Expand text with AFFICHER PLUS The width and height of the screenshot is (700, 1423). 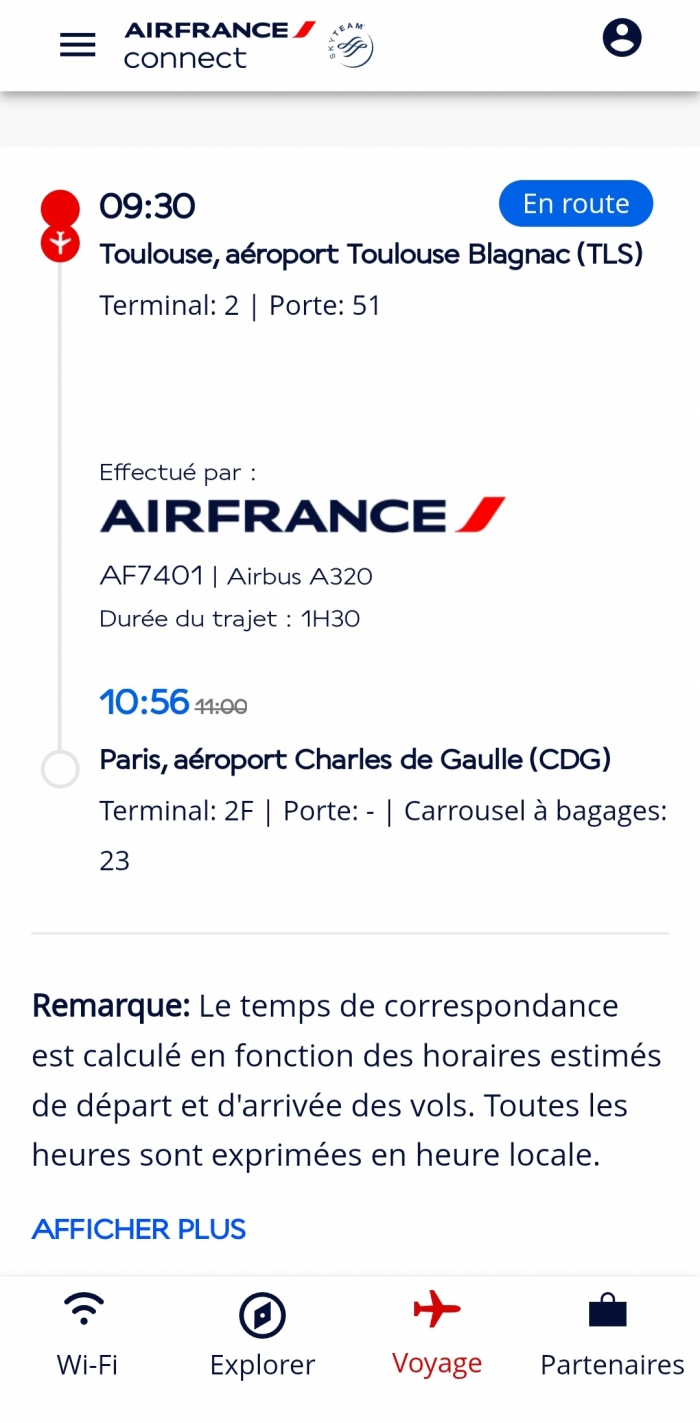pyautogui.click(x=139, y=1229)
